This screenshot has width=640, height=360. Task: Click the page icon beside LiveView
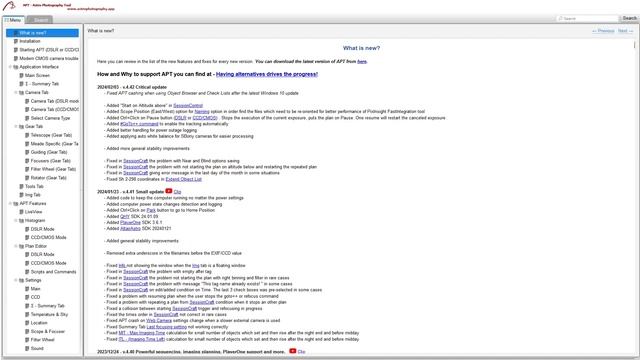[22, 212]
